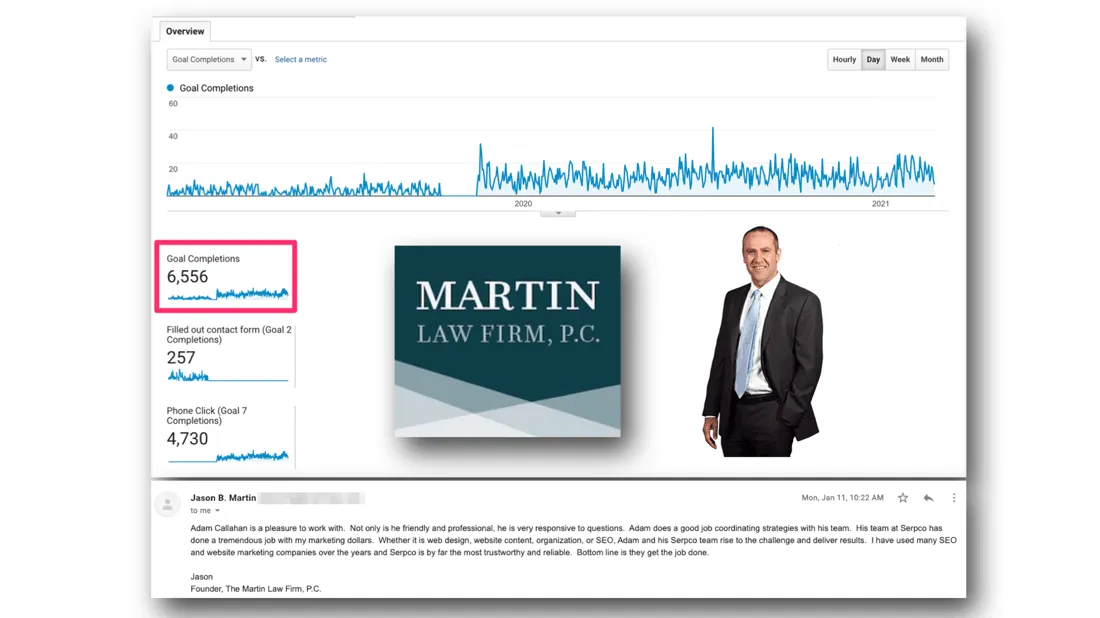Select the Goal Completions 6,556 scorecard
1100x618 pixels.
tap(226, 276)
